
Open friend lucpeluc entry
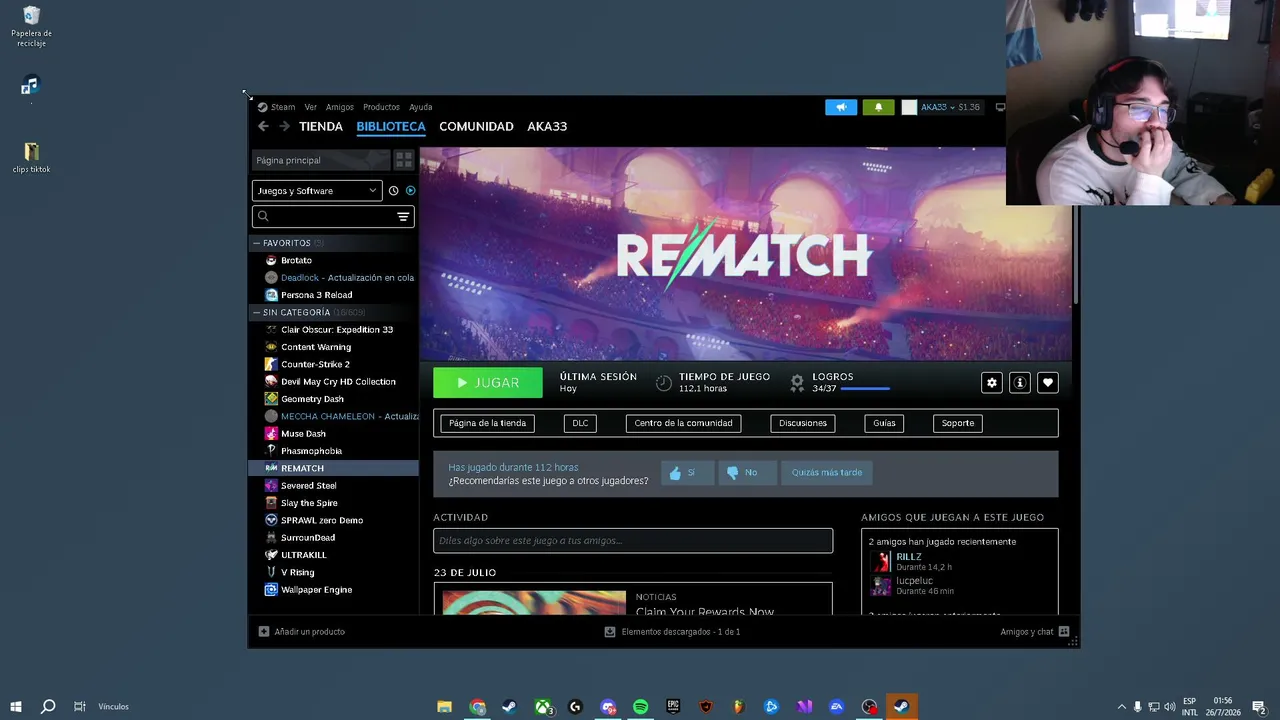pos(912,585)
